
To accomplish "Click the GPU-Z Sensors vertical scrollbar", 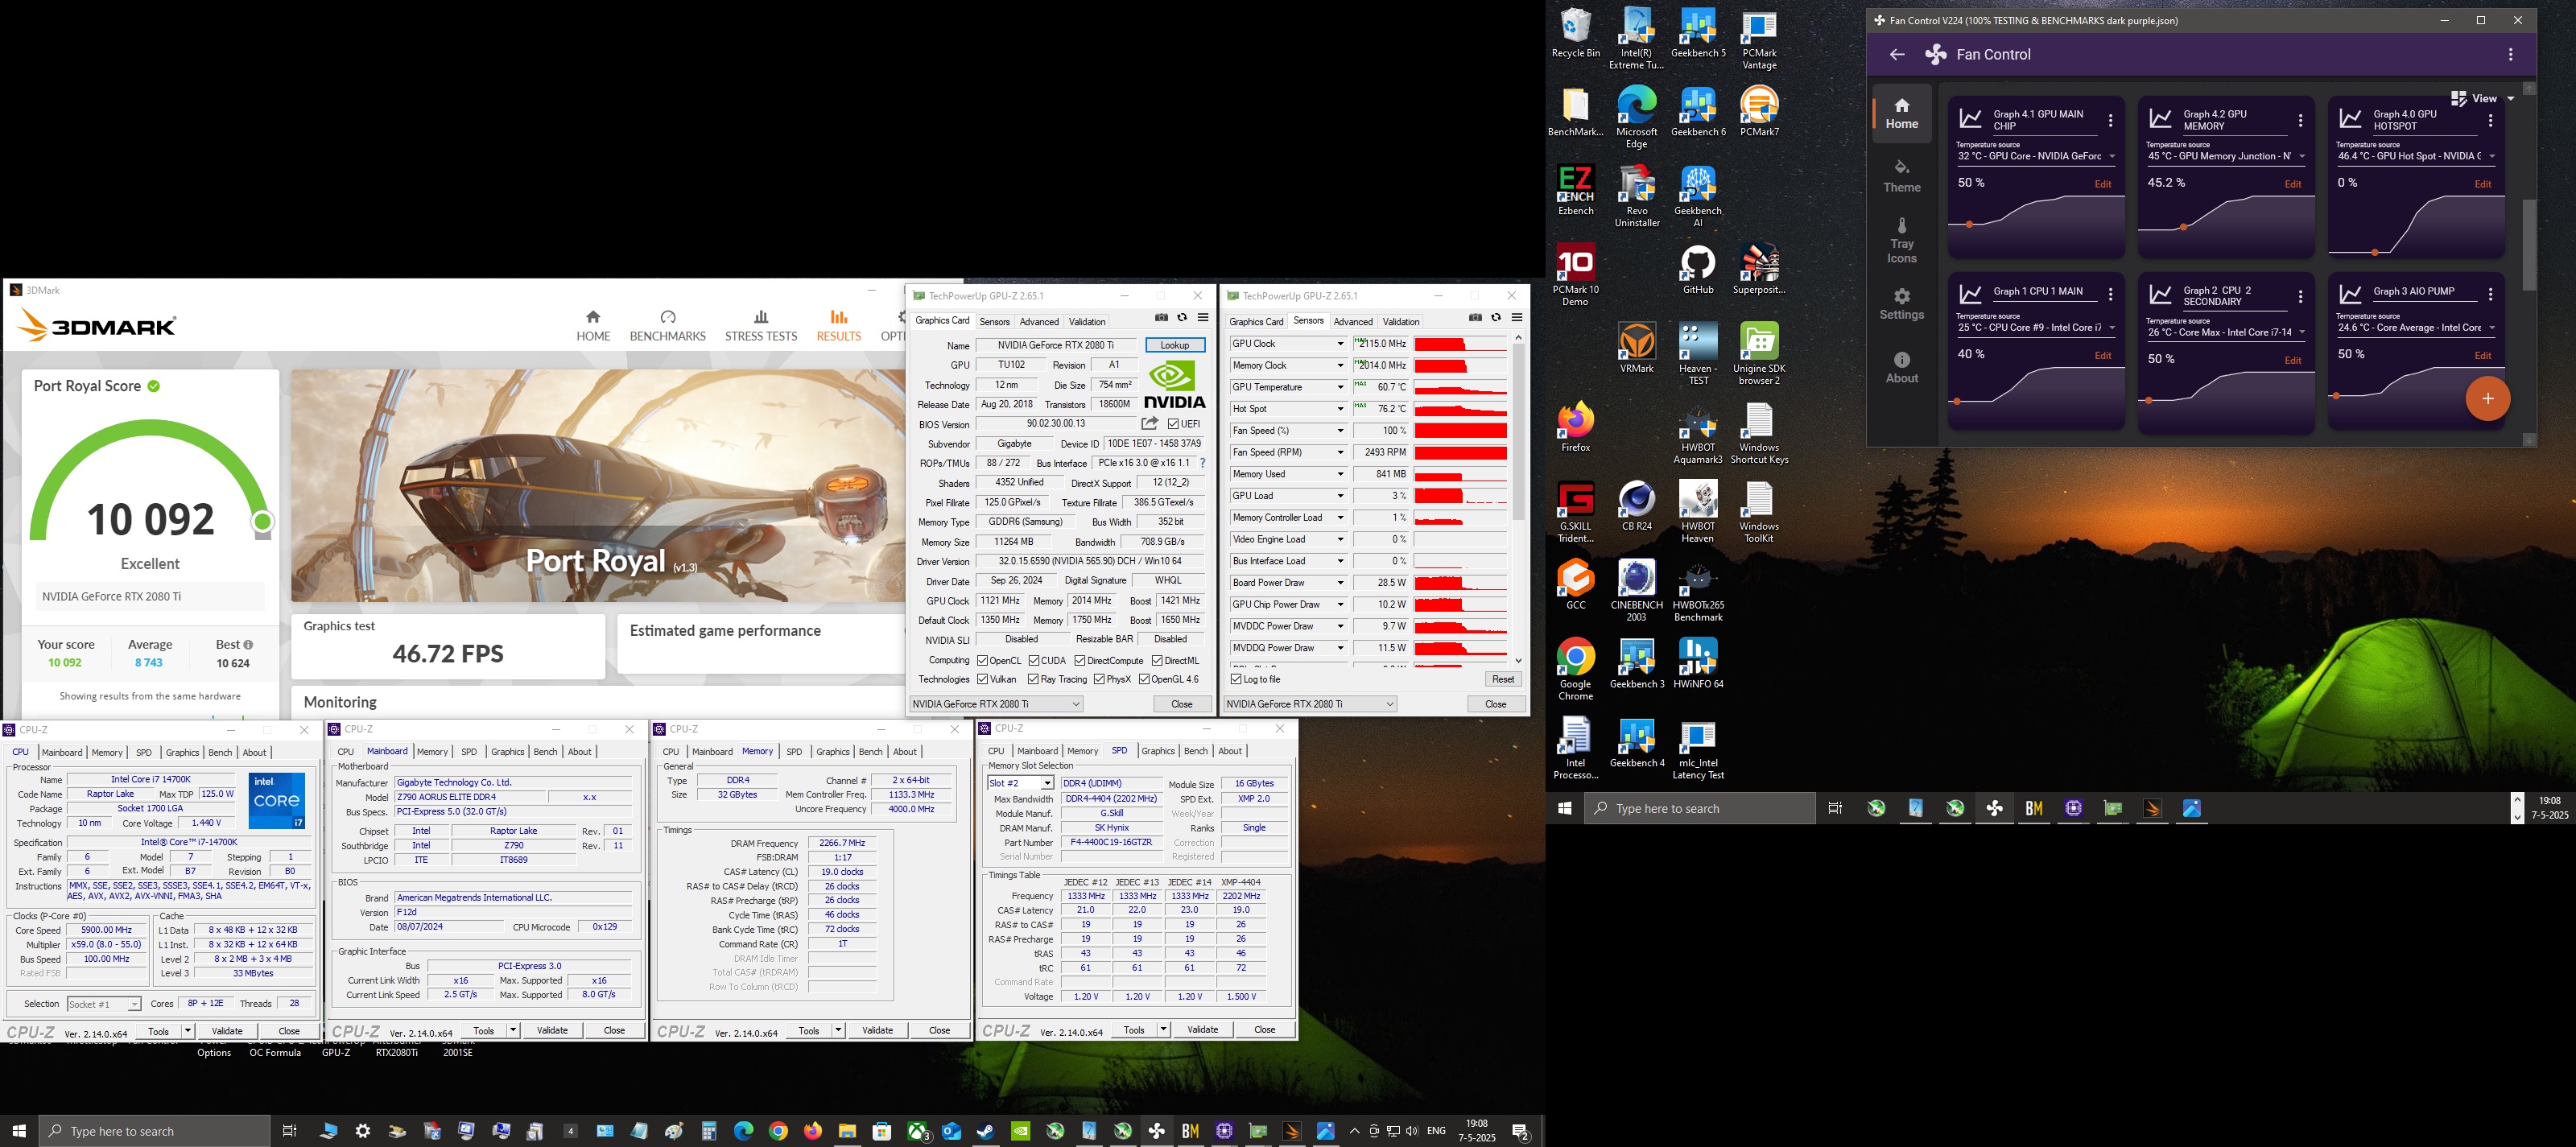I will click(x=1518, y=432).
